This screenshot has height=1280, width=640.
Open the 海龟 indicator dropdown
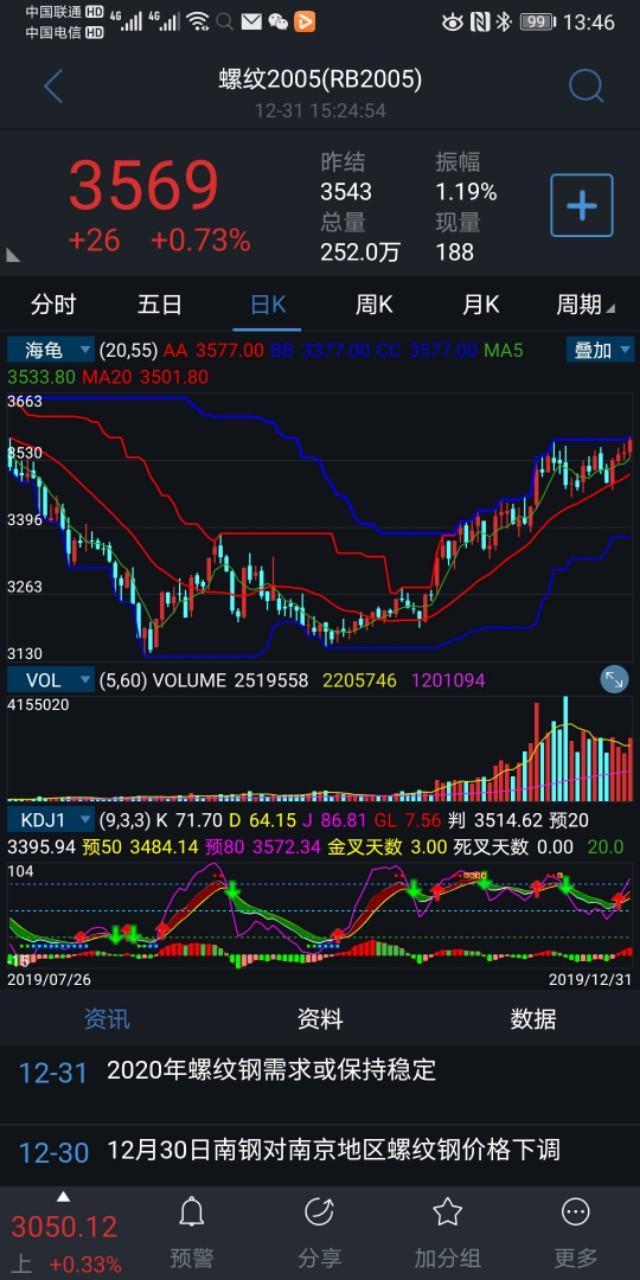pyautogui.click(x=51, y=350)
